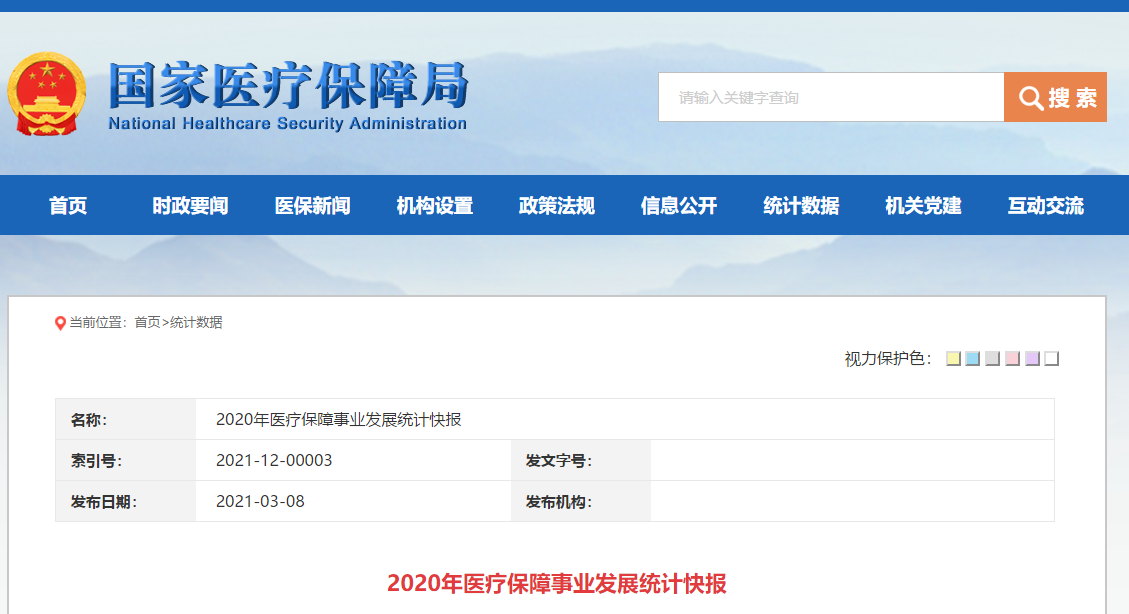Click the 发布日期 label cell

[126, 502]
